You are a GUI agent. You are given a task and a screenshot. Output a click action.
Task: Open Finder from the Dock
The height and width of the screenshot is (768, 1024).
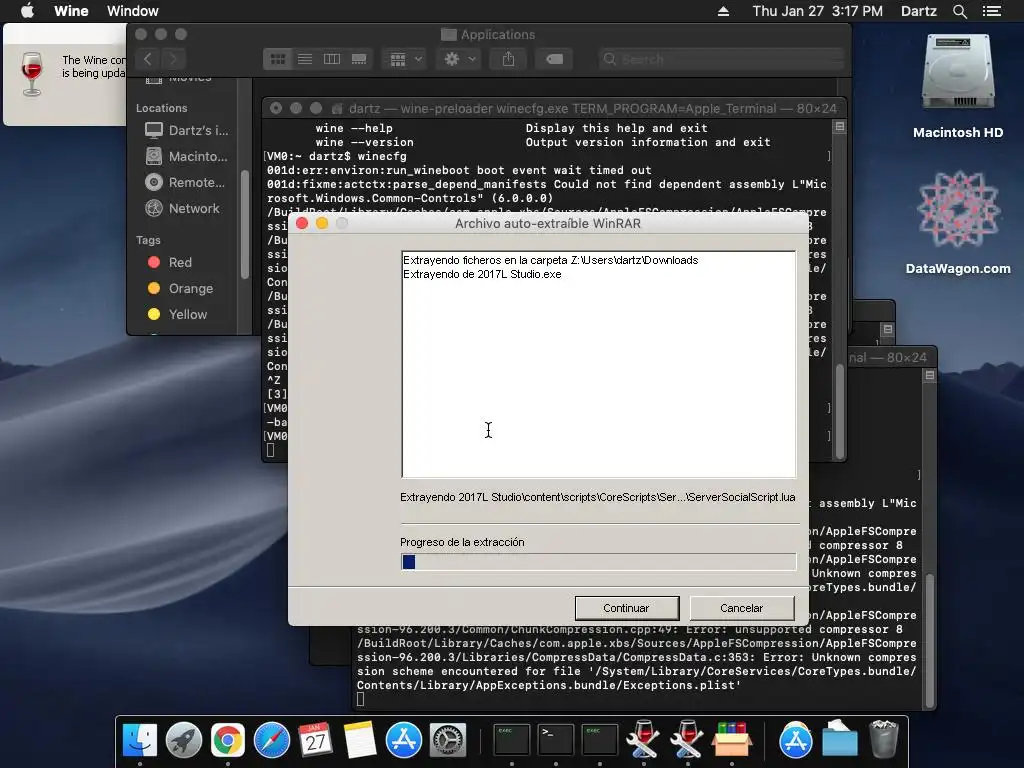(x=140, y=740)
